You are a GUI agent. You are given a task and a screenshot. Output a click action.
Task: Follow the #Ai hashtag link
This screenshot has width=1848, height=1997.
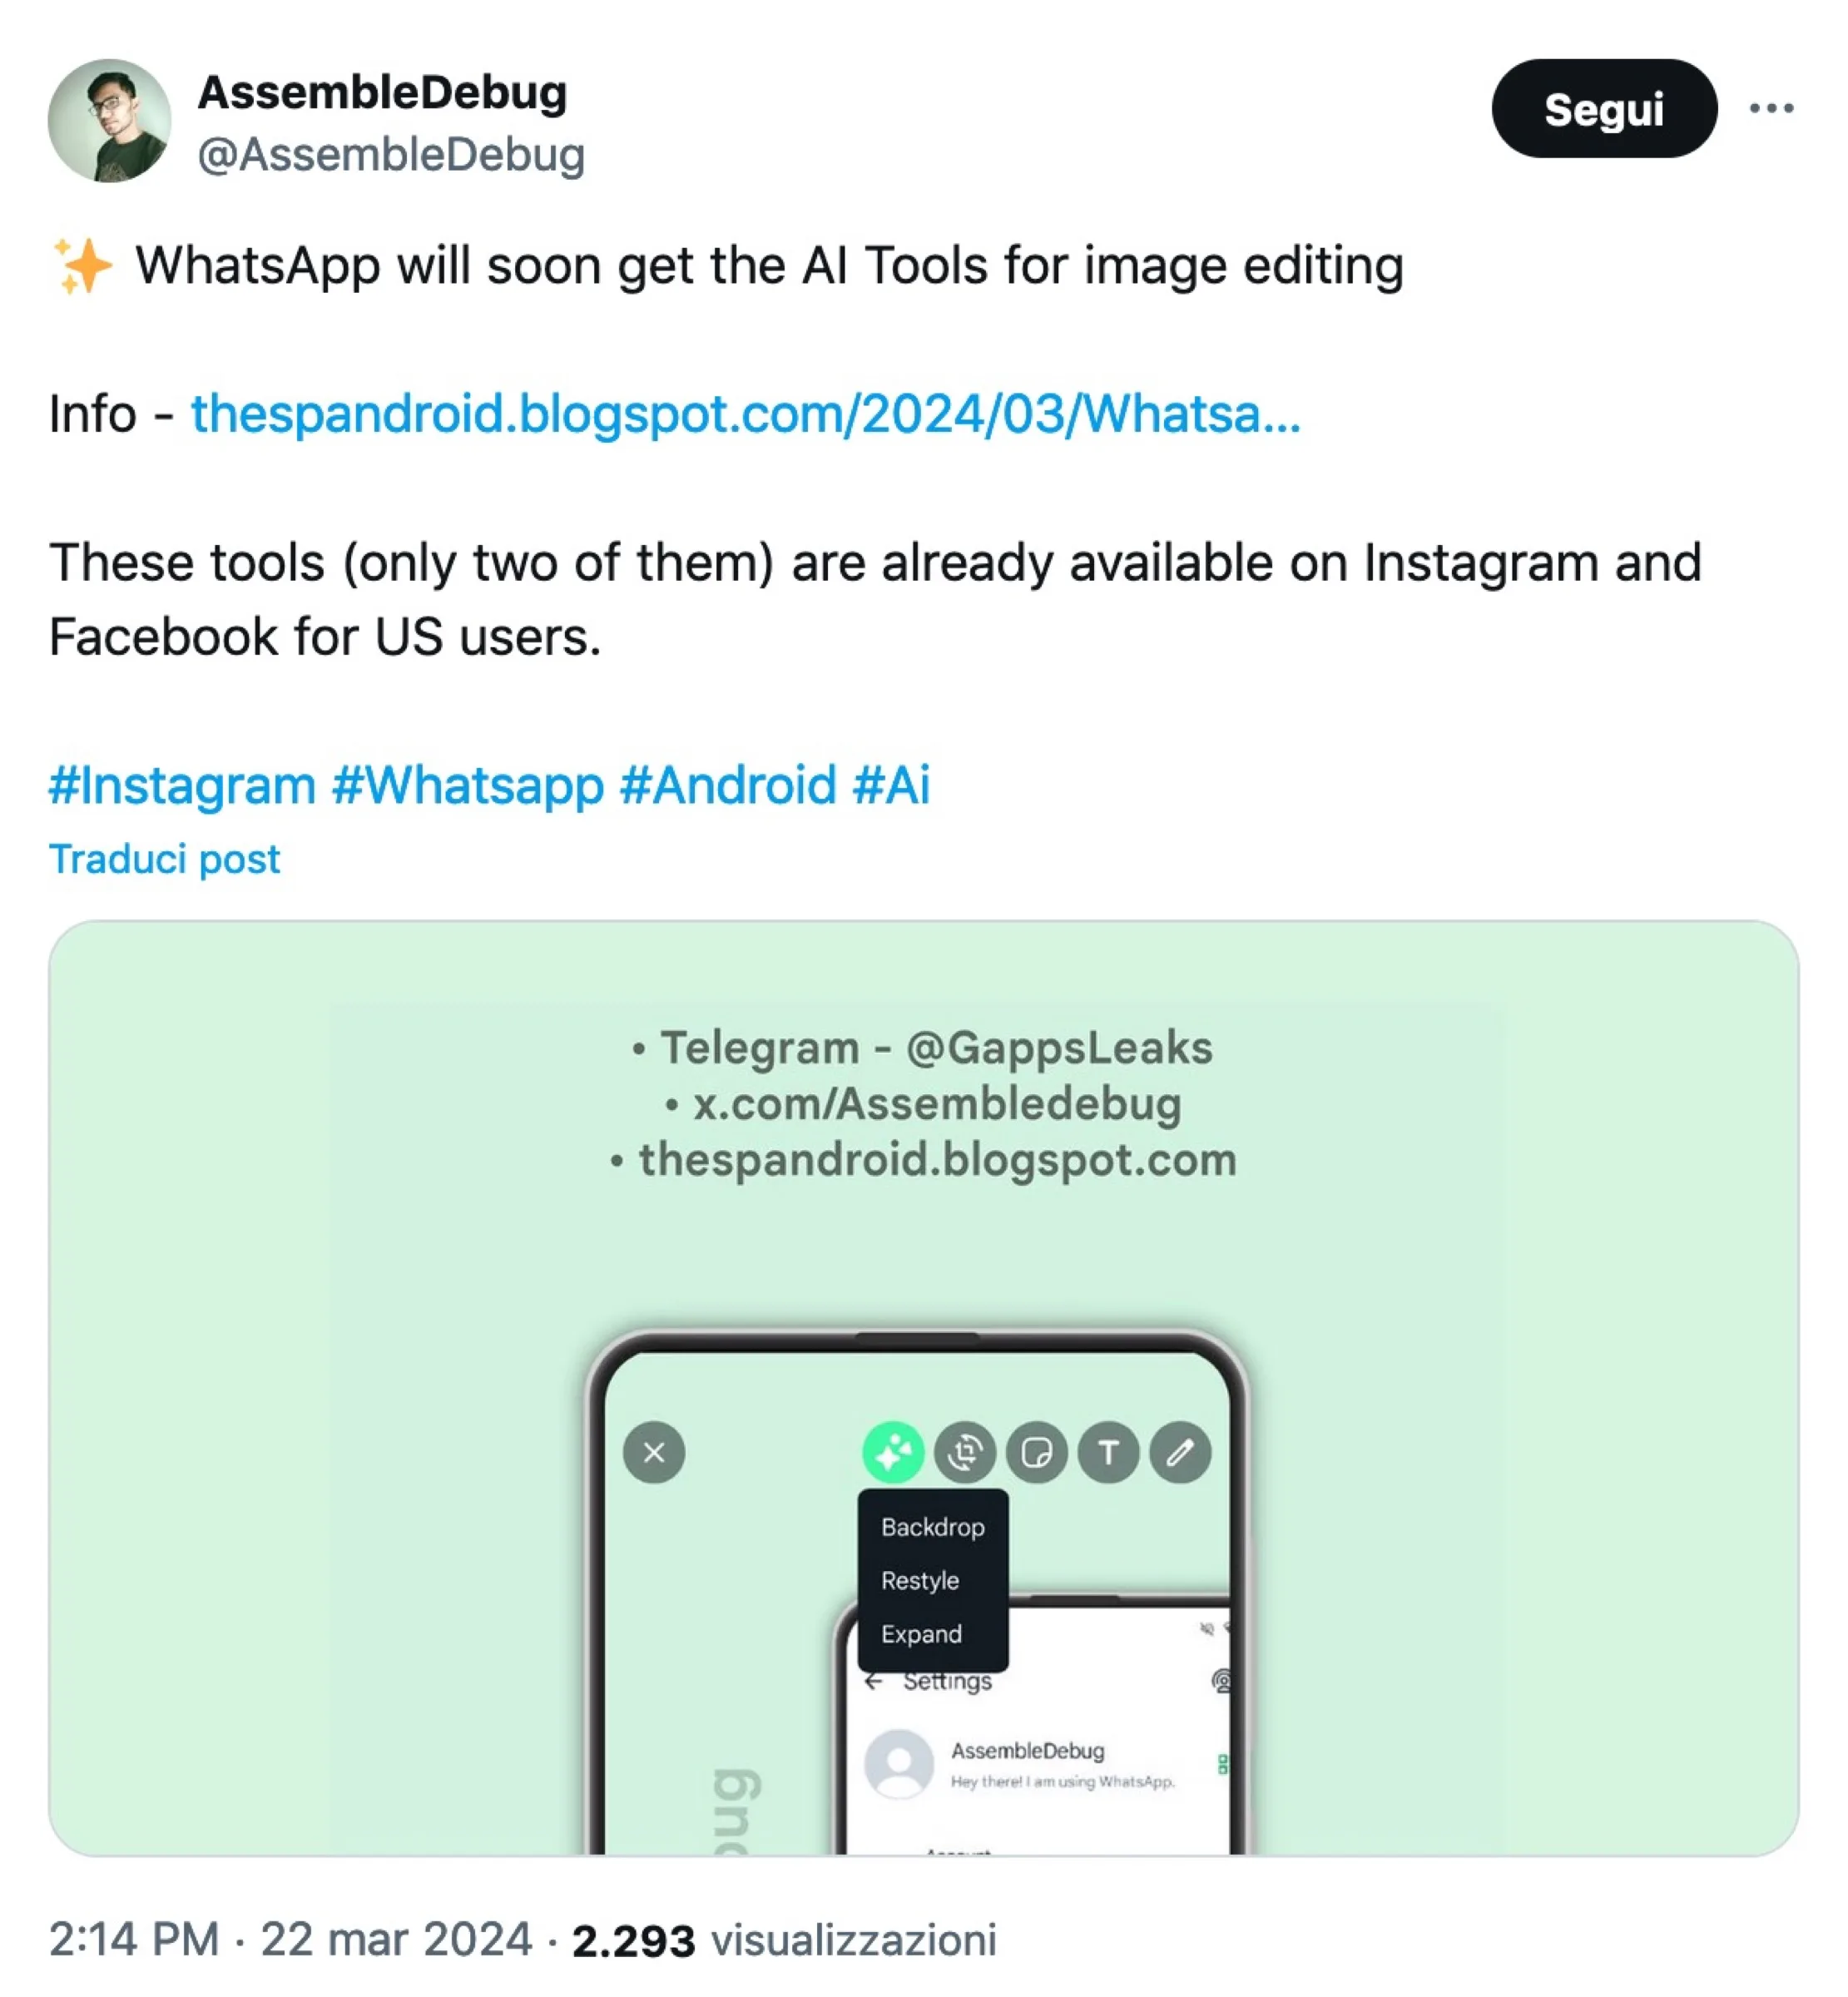(x=891, y=784)
